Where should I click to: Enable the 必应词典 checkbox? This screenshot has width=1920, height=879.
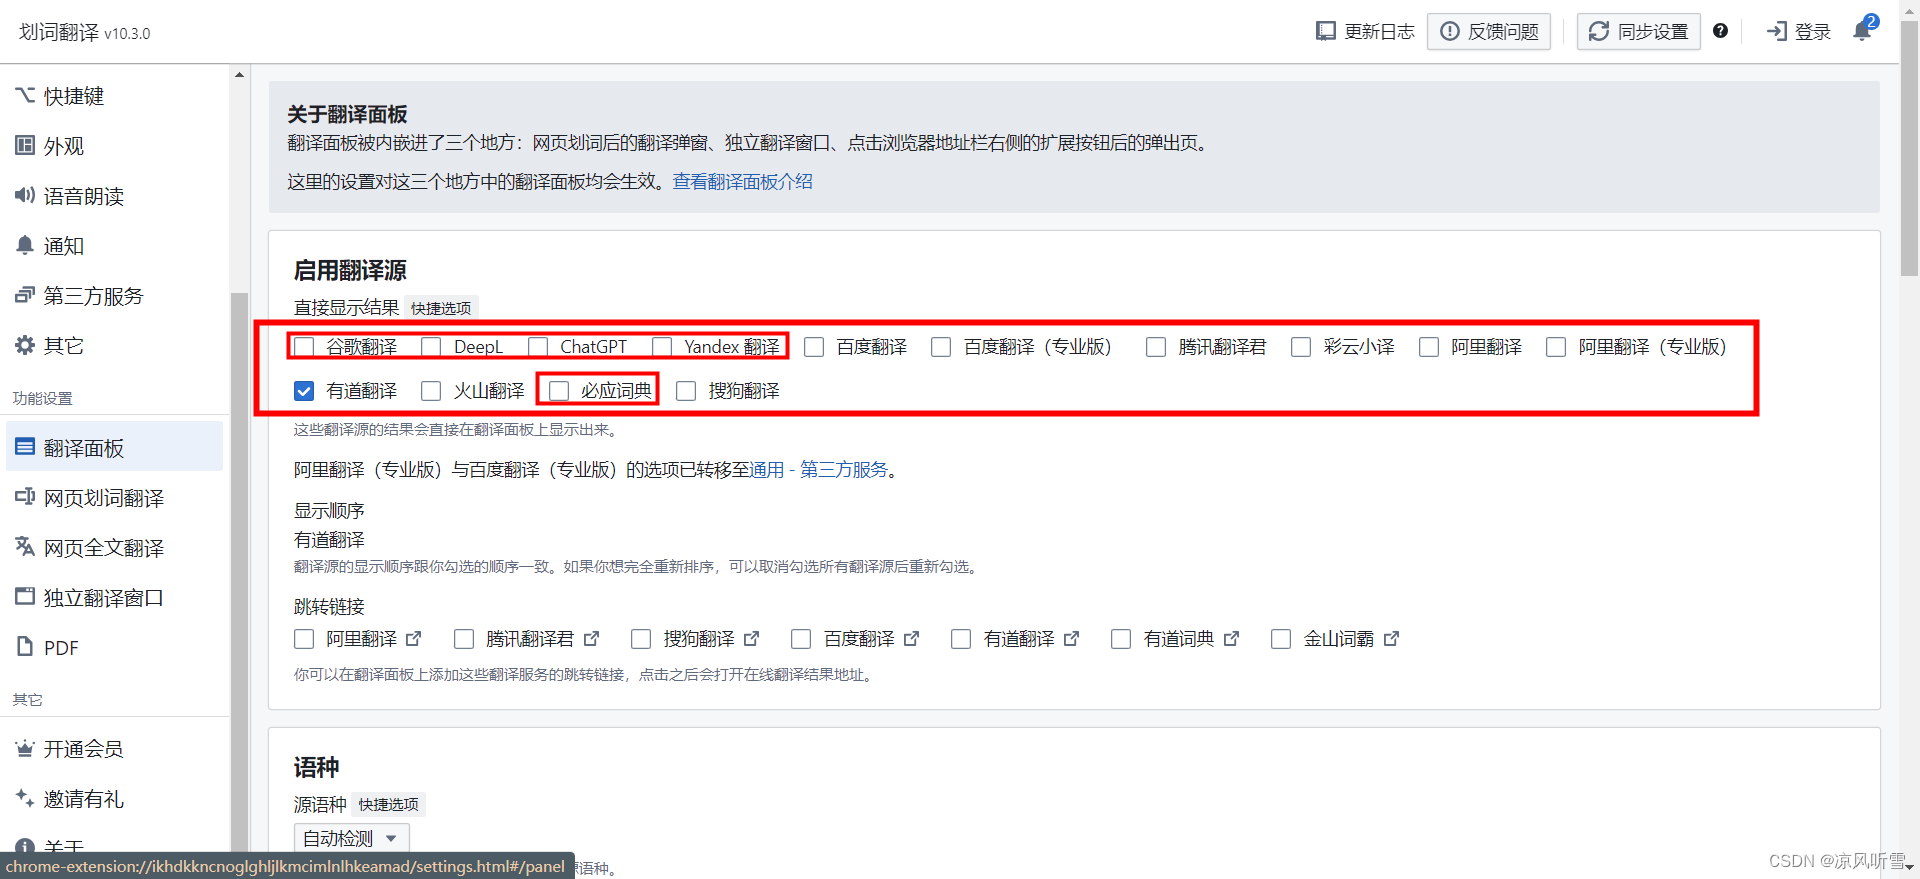coord(559,391)
